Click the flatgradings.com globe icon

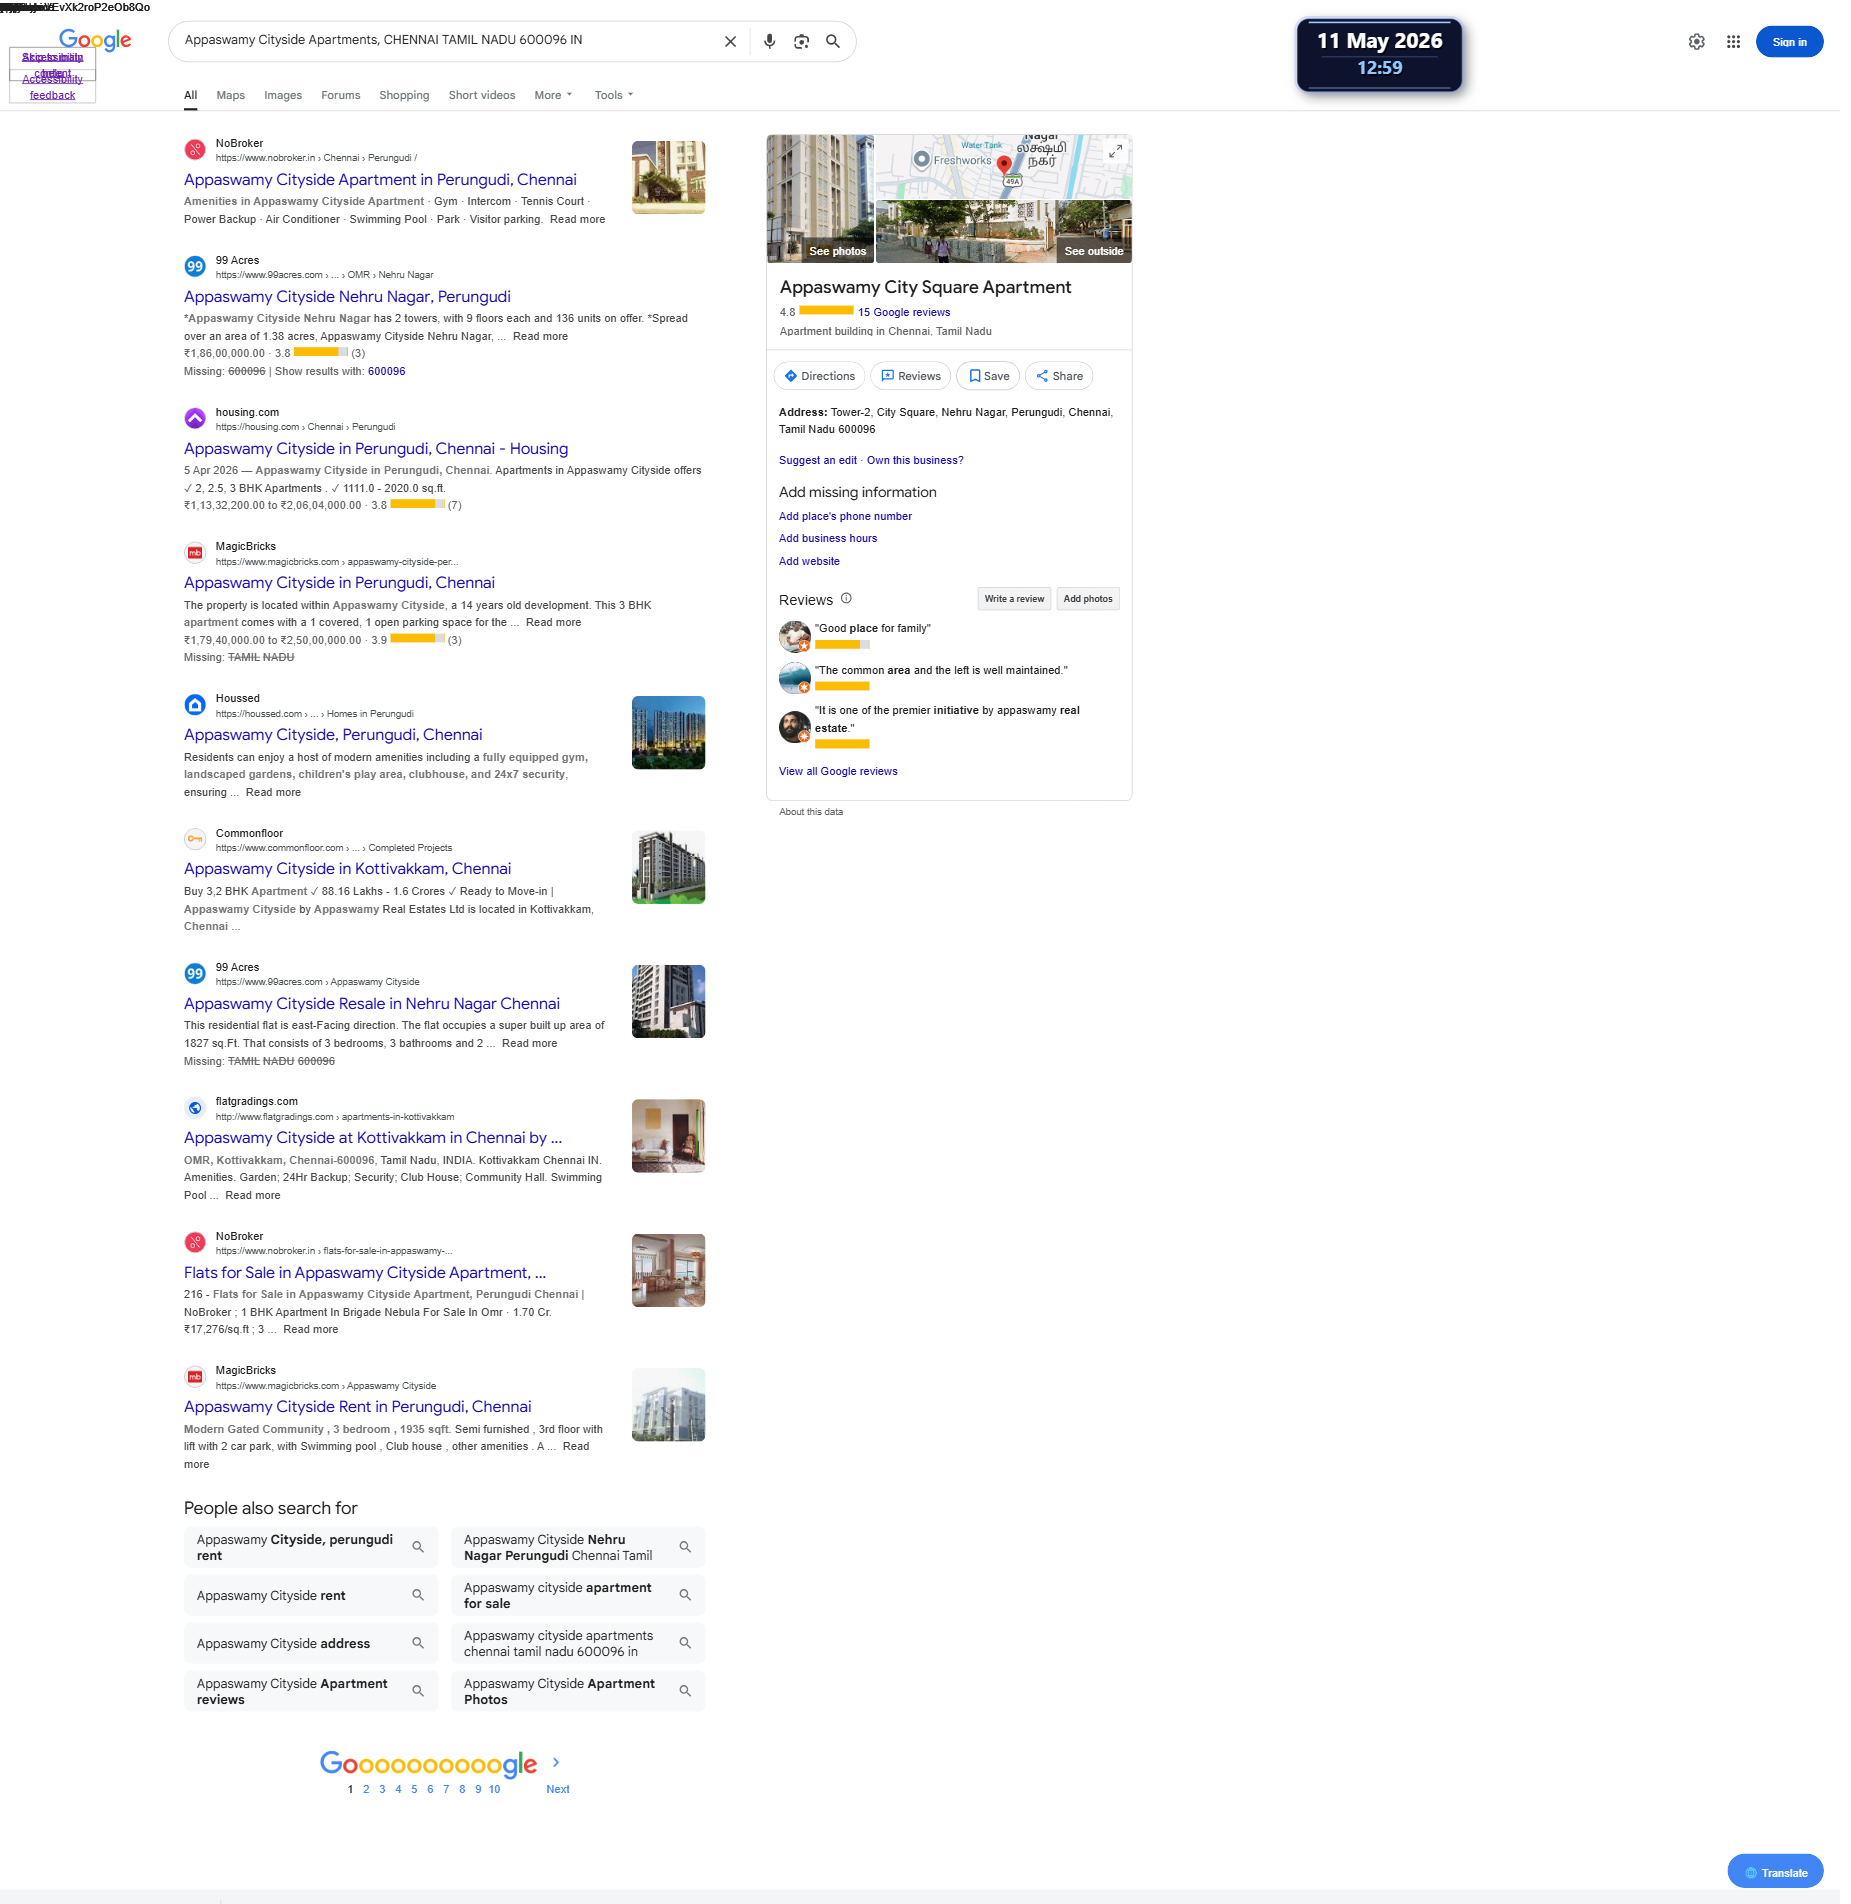(195, 1108)
